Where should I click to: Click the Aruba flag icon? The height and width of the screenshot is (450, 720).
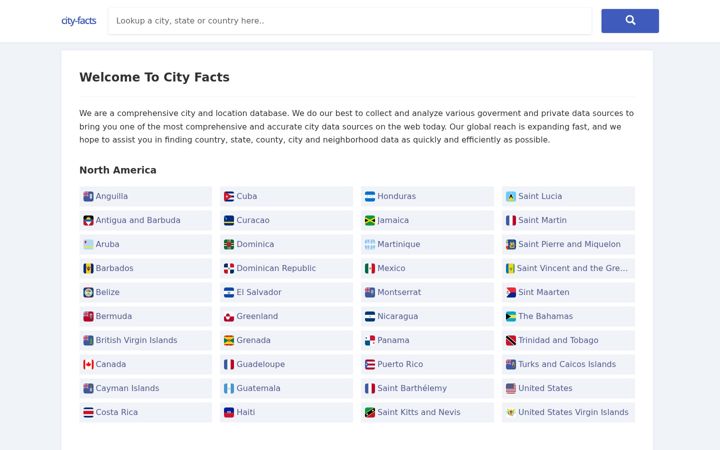[x=88, y=244]
